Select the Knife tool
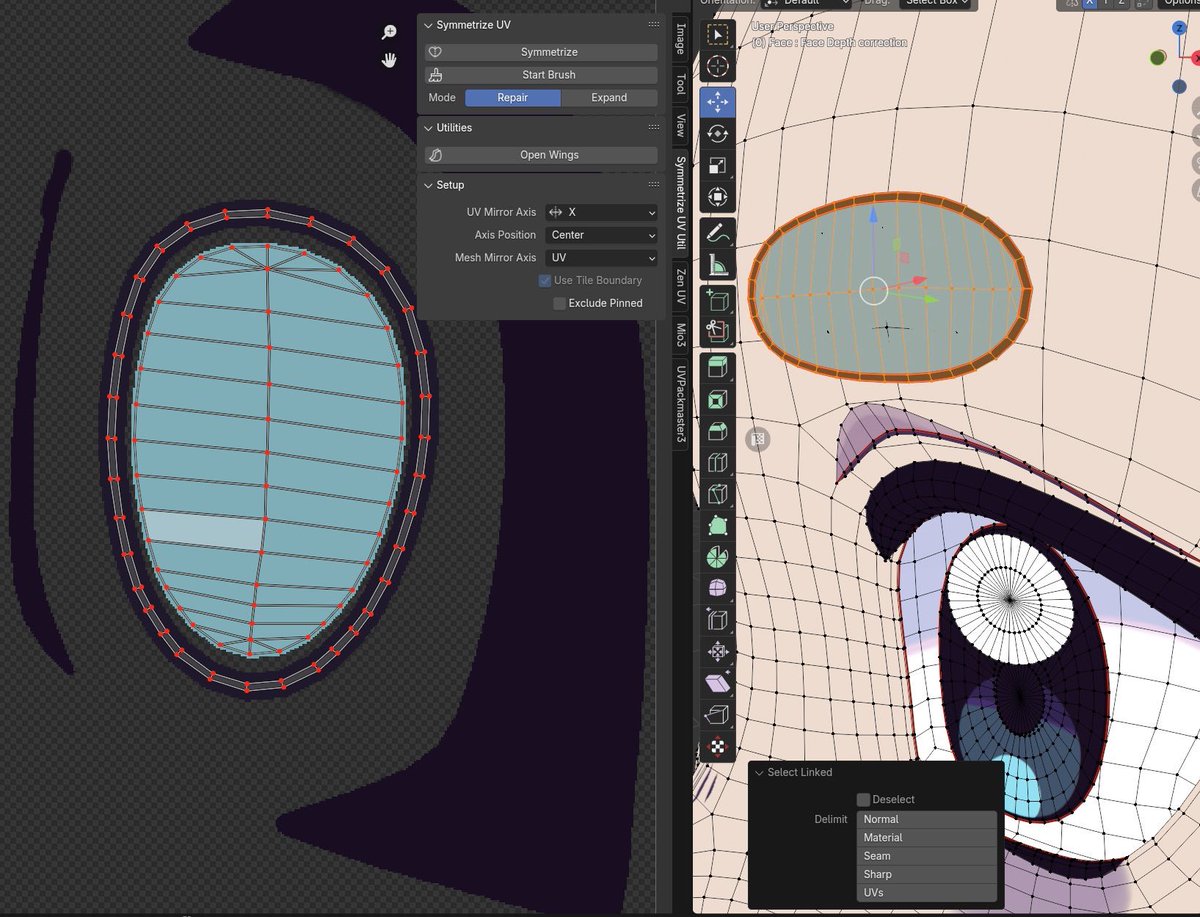 tap(717, 494)
